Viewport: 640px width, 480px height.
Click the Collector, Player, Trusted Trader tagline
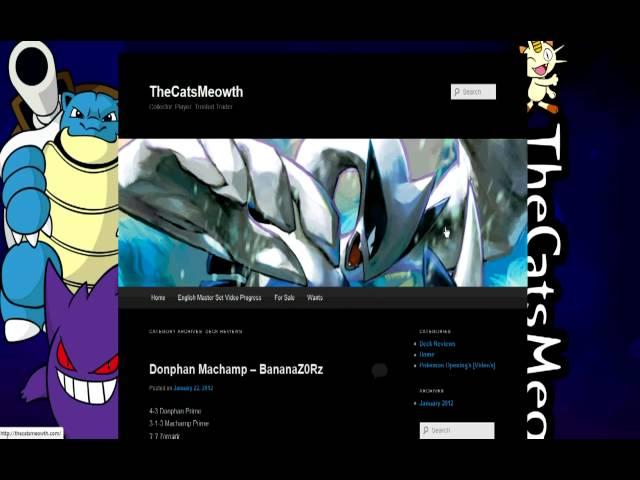[x=191, y=107]
